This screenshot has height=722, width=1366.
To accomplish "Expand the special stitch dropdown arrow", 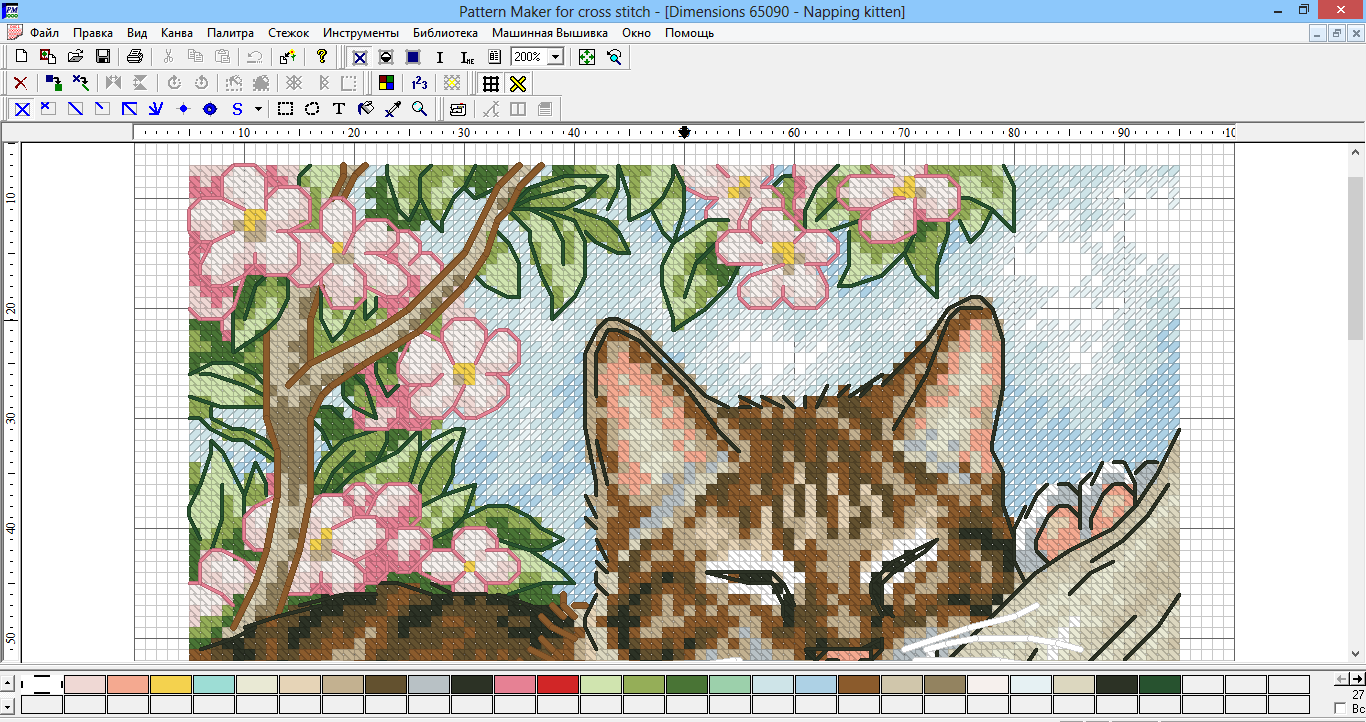I will [258, 109].
